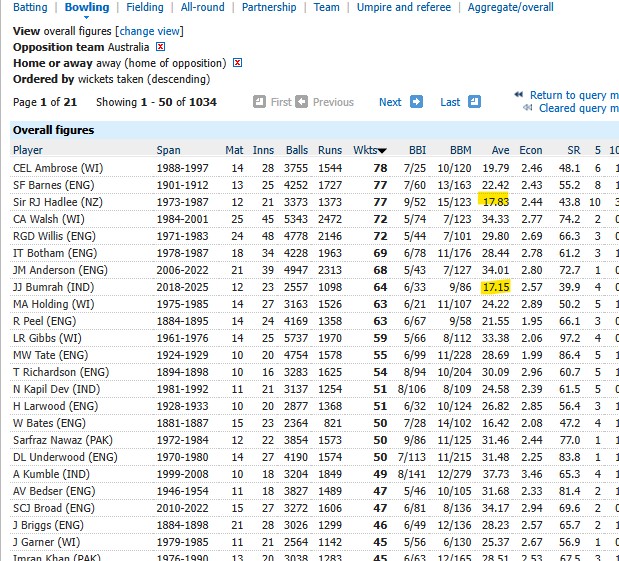Click the highlighted 17.83 average for Hadlee

point(496,202)
